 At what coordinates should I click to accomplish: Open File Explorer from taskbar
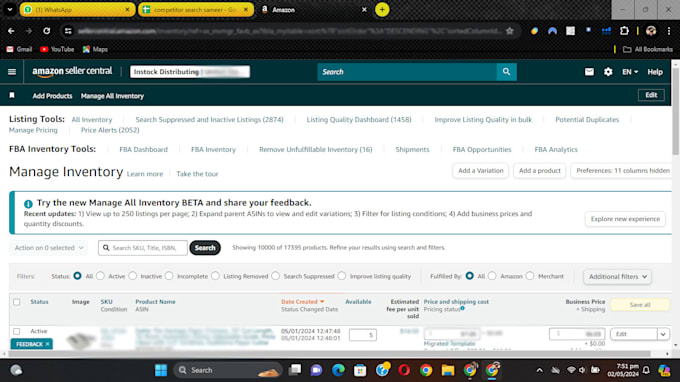pyautogui.click(x=448, y=370)
